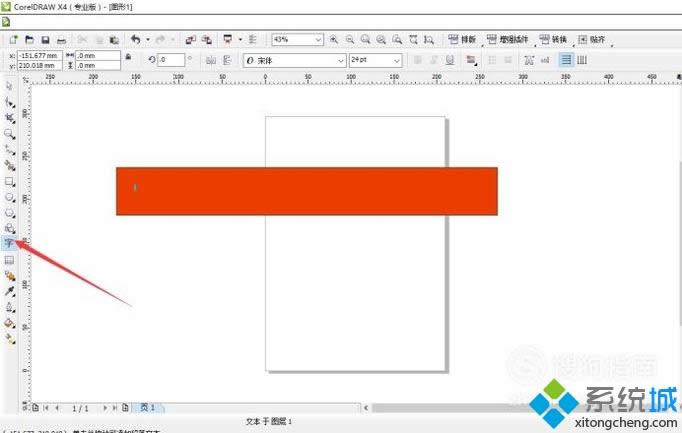The width and height of the screenshot is (682, 433).
Task: Open the 贴齐 snap menu
Action: [592, 40]
